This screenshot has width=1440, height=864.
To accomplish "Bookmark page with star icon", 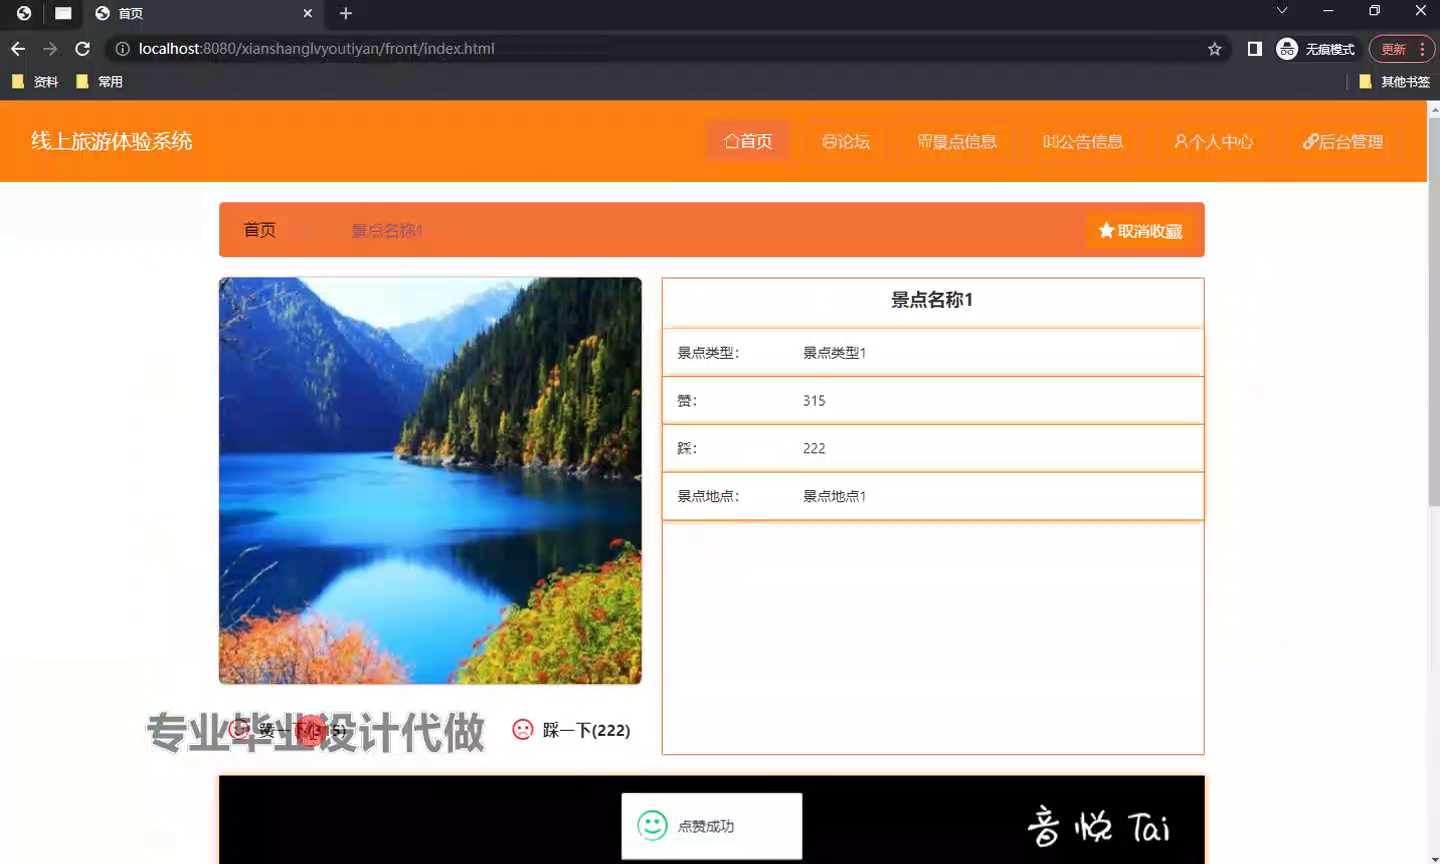I will pyautogui.click(x=1214, y=49).
